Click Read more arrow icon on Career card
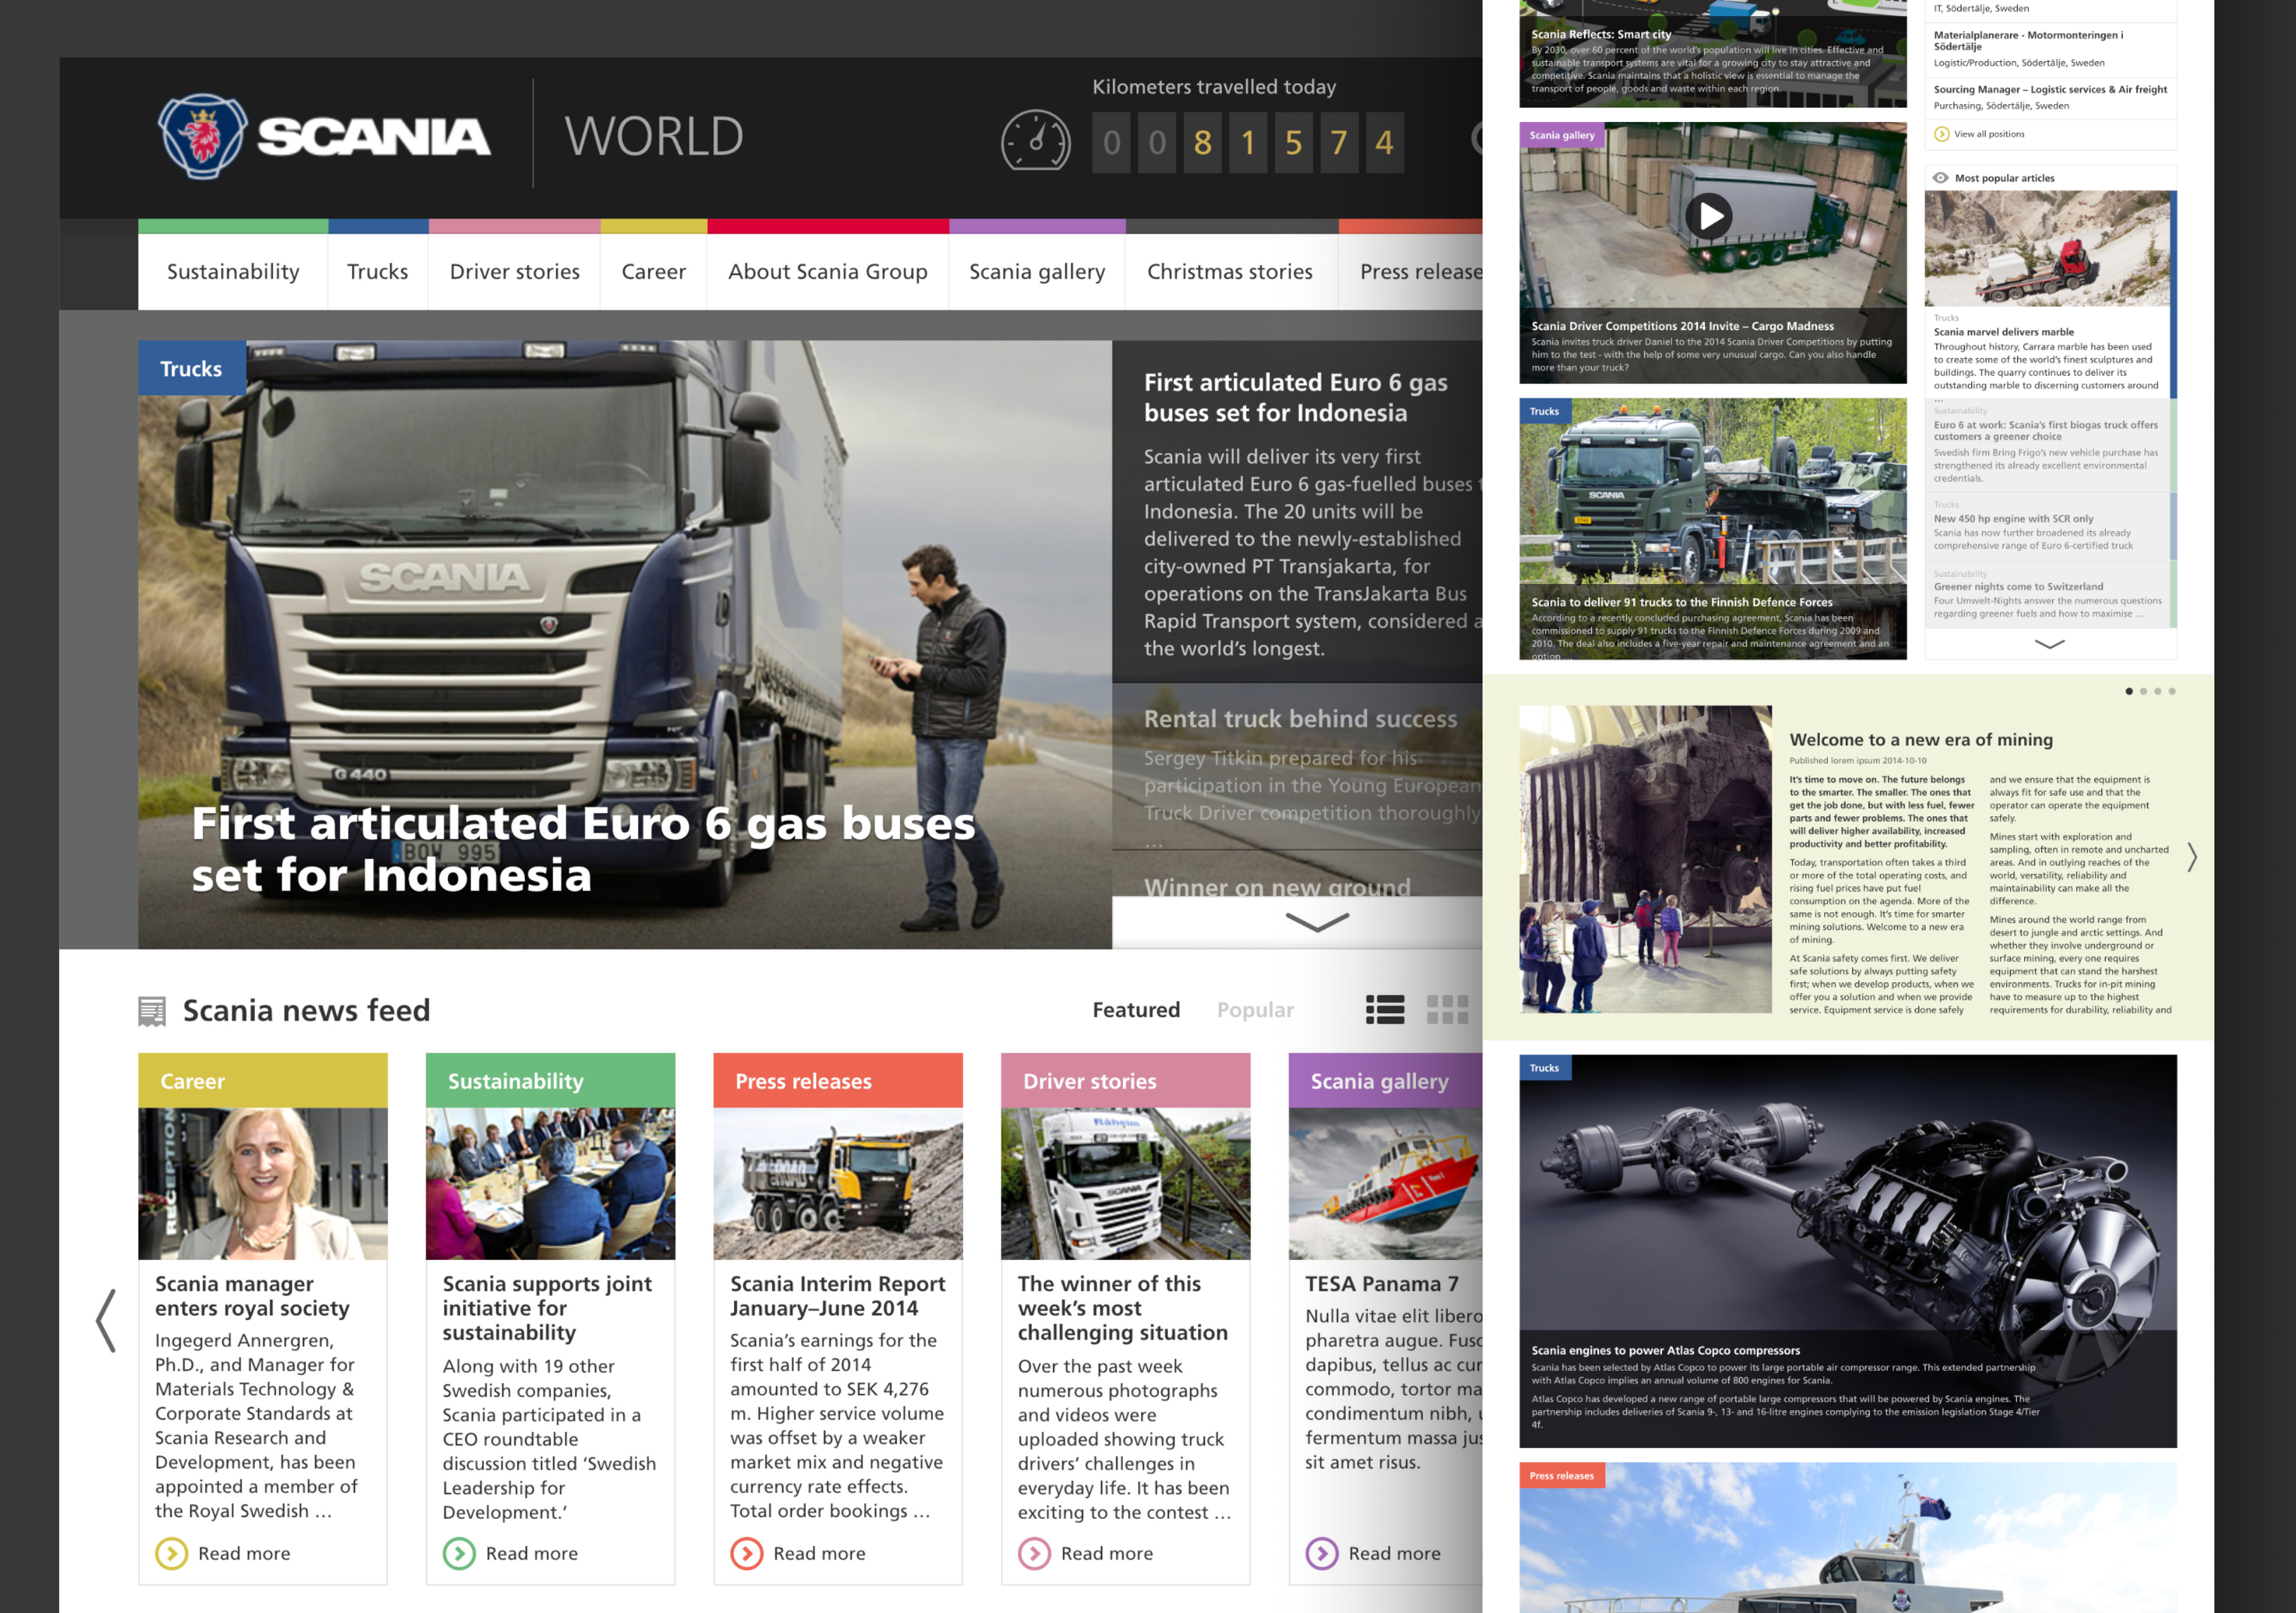2296x1613 pixels. [172, 1553]
